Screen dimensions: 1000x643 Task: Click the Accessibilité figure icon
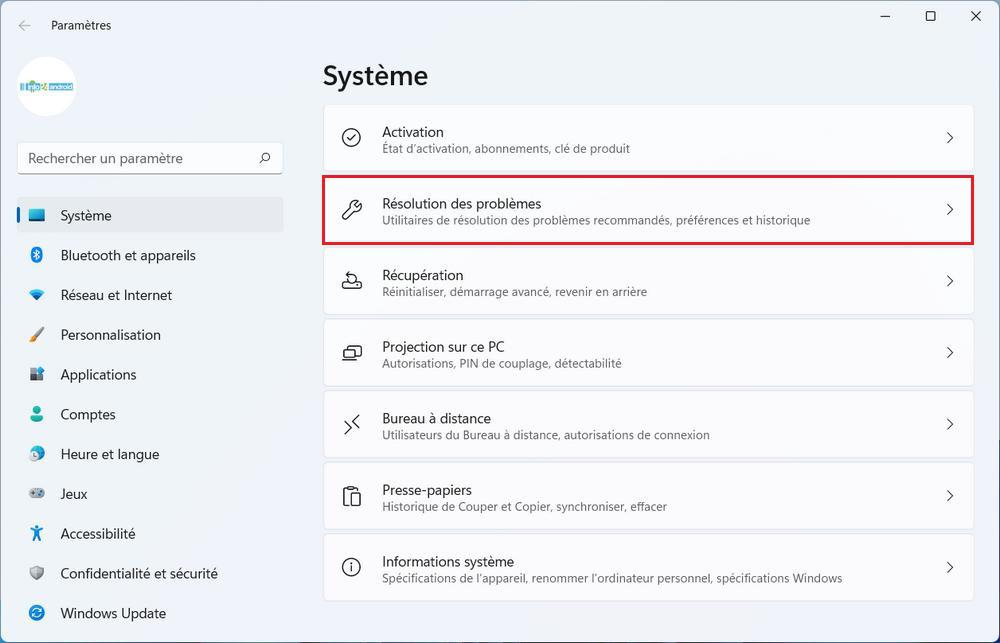(x=37, y=533)
